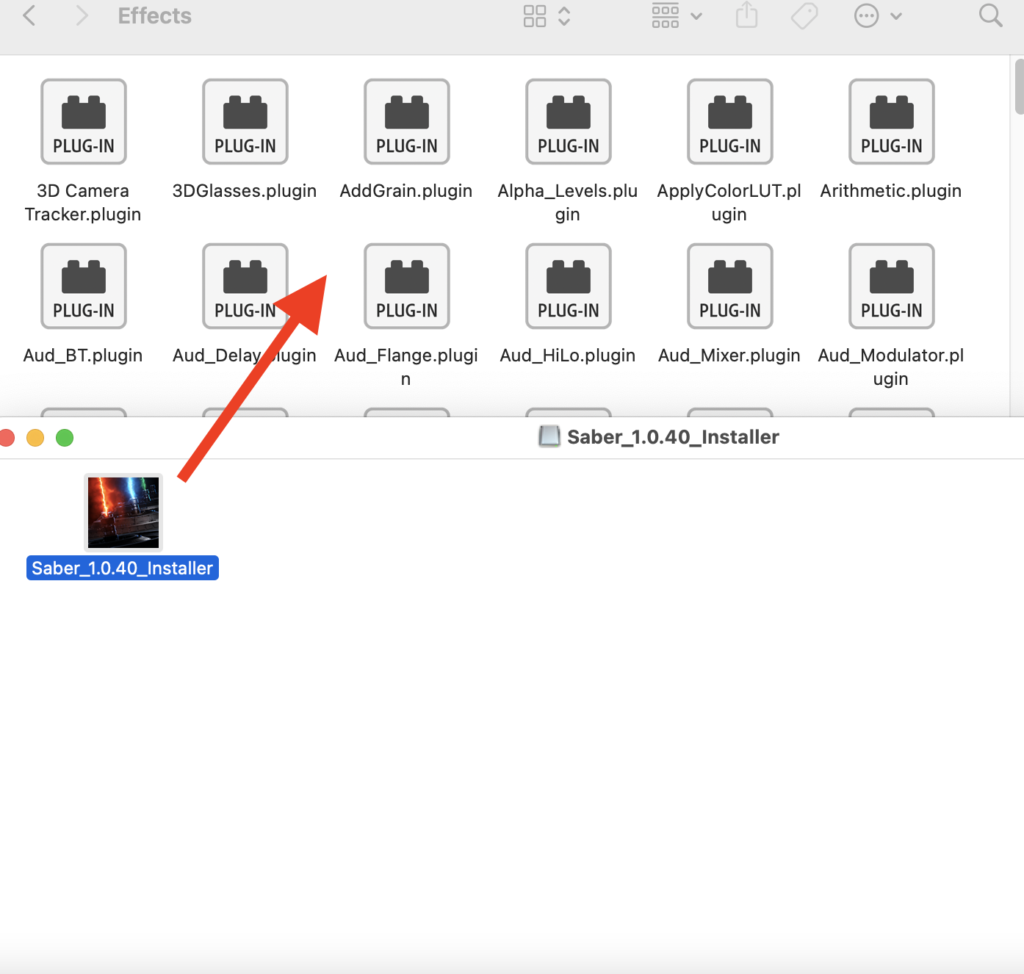The height and width of the screenshot is (974, 1024).
Task: Select the AddGrain.plugin icon
Action: (406, 121)
